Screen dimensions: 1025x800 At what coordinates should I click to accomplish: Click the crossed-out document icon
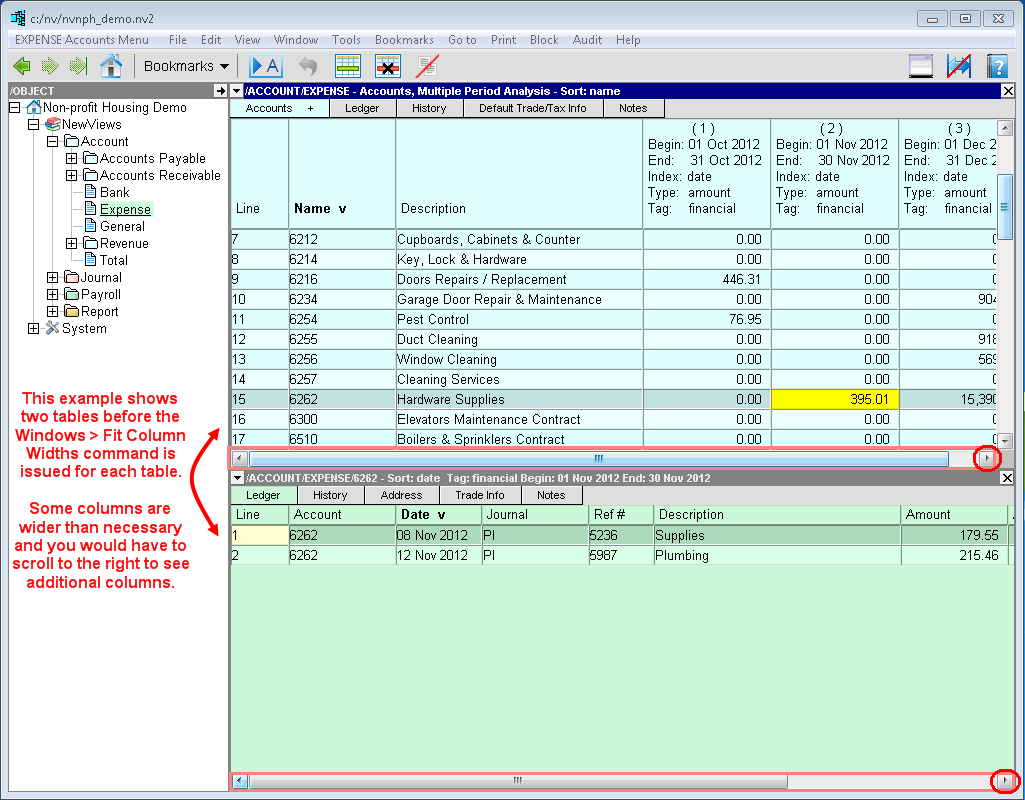click(x=428, y=66)
